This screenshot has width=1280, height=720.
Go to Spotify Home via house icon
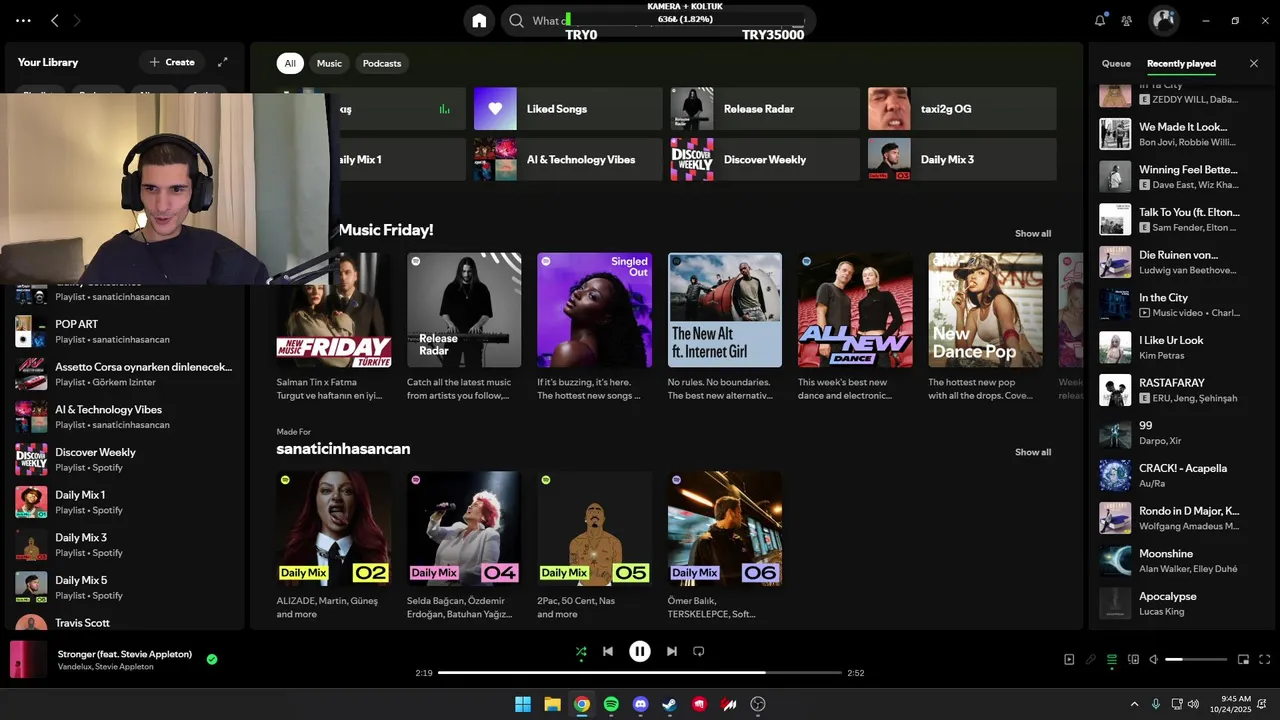pos(479,20)
